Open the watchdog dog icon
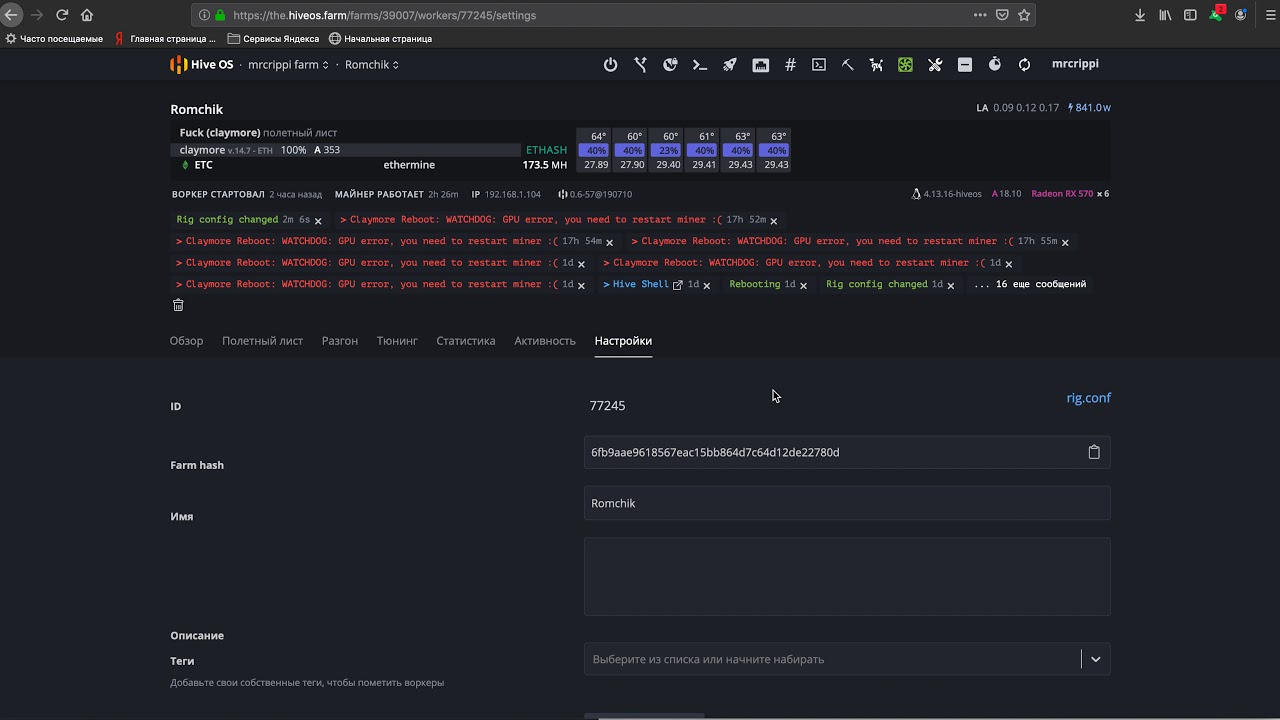 pos(876,64)
